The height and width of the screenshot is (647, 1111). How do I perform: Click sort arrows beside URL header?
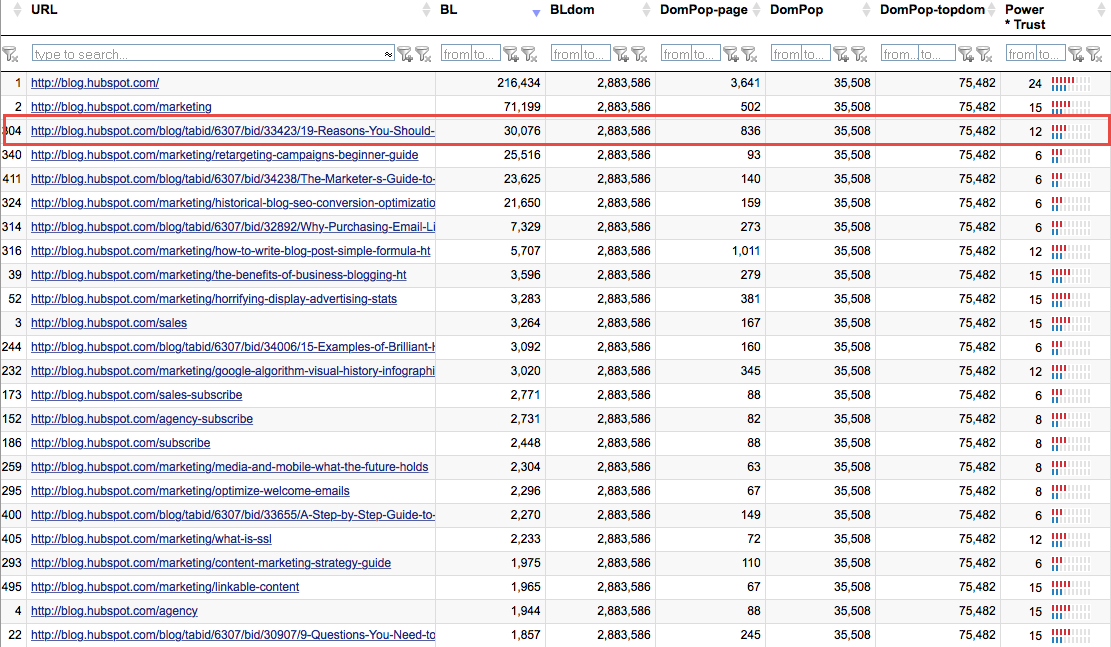tap(426, 10)
